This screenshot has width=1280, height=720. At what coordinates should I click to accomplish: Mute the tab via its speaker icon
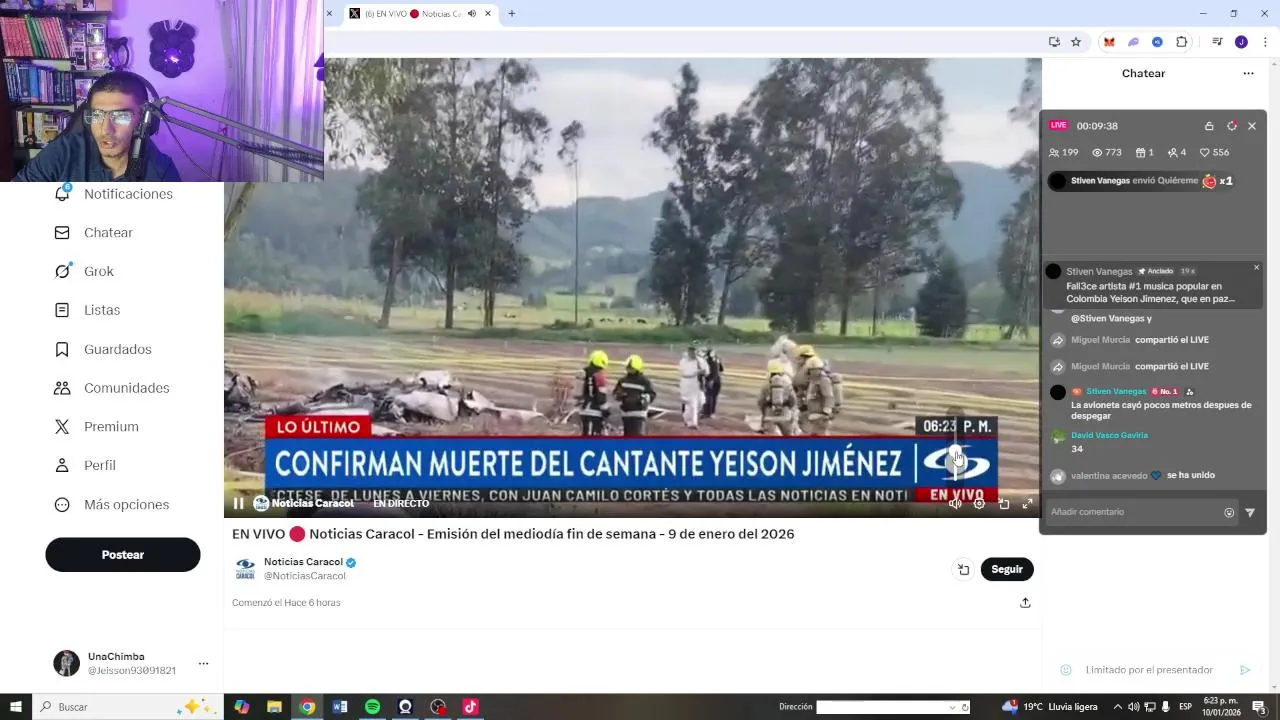[471, 14]
